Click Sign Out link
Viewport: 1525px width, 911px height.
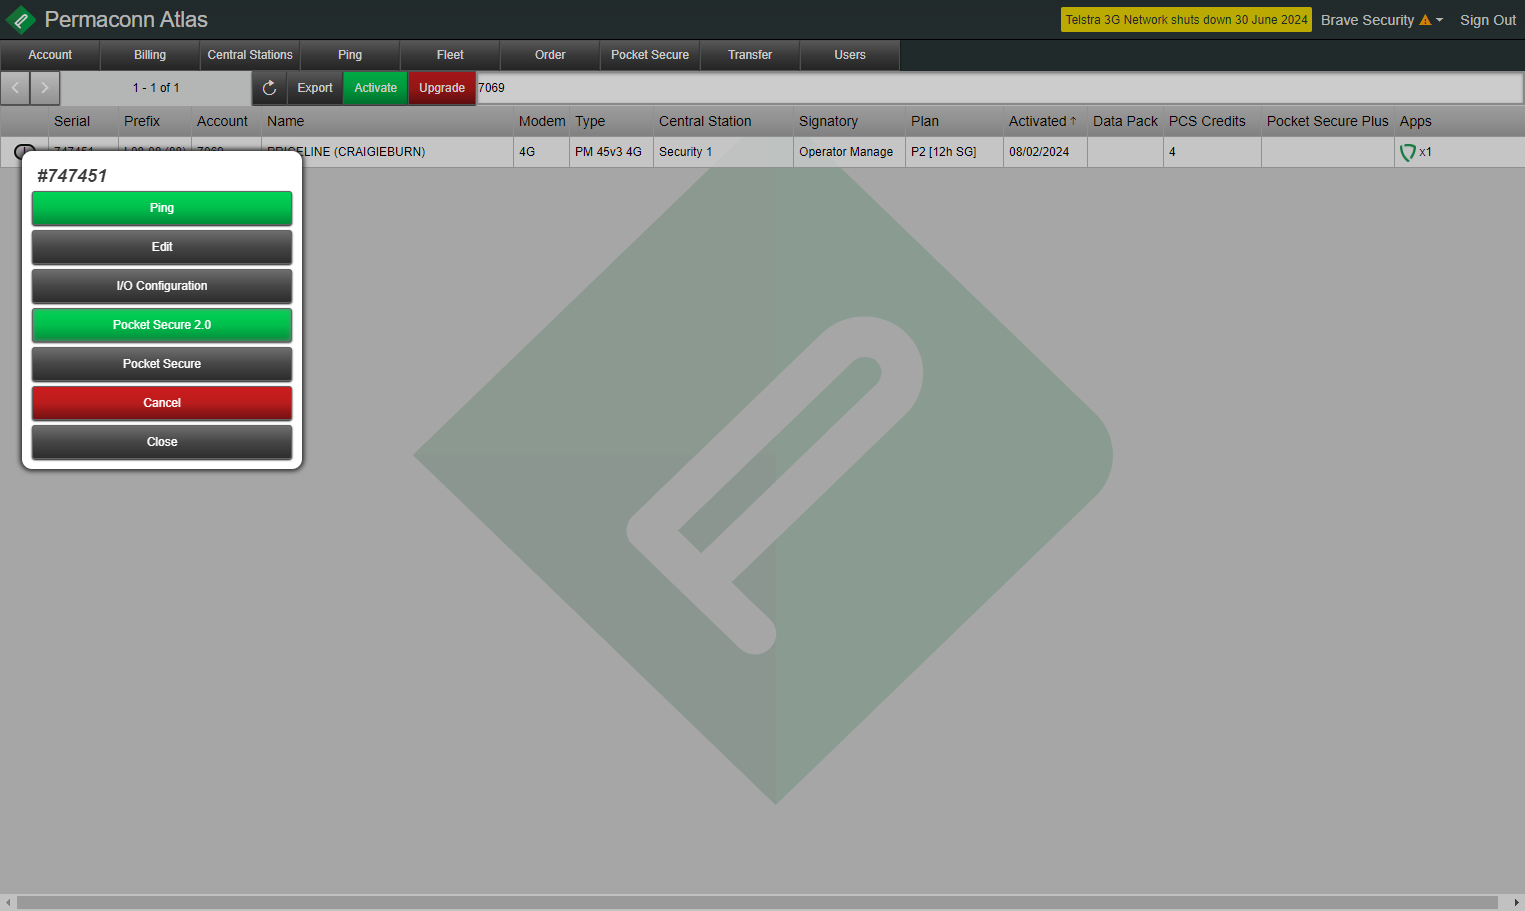click(1487, 20)
